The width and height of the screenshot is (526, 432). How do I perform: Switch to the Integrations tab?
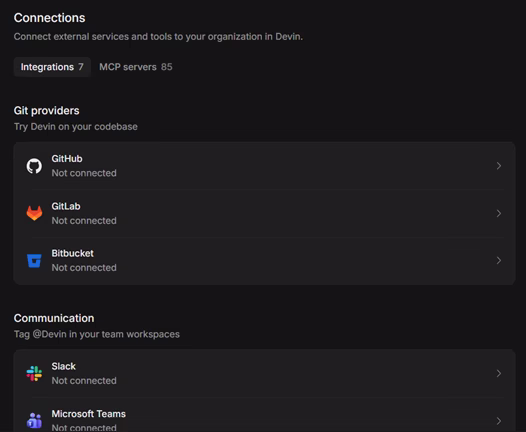click(52, 67)
